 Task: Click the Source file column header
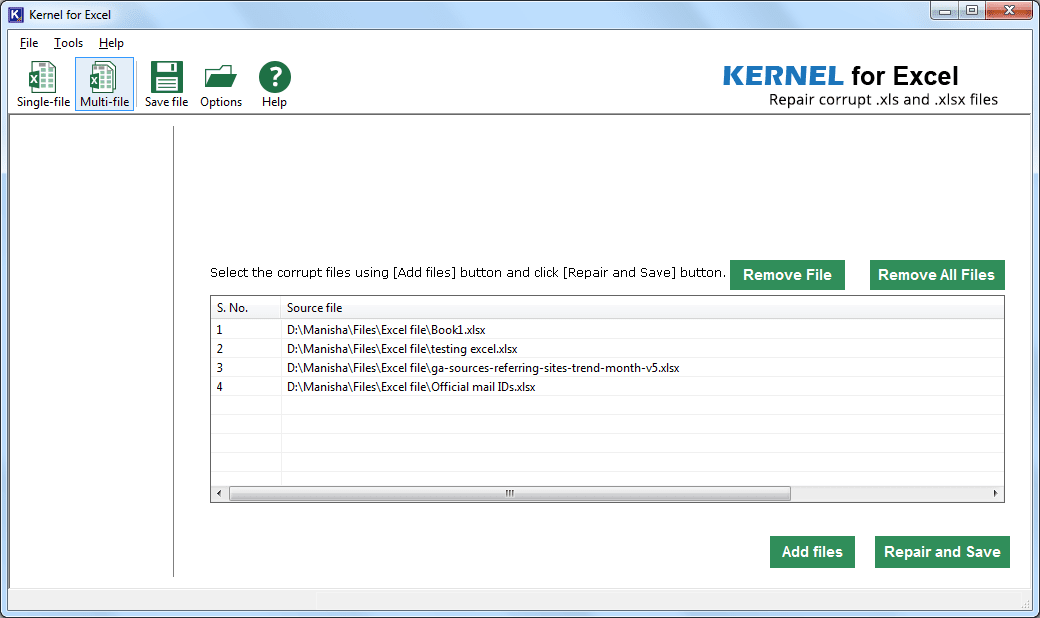click(x=642, y=308)
